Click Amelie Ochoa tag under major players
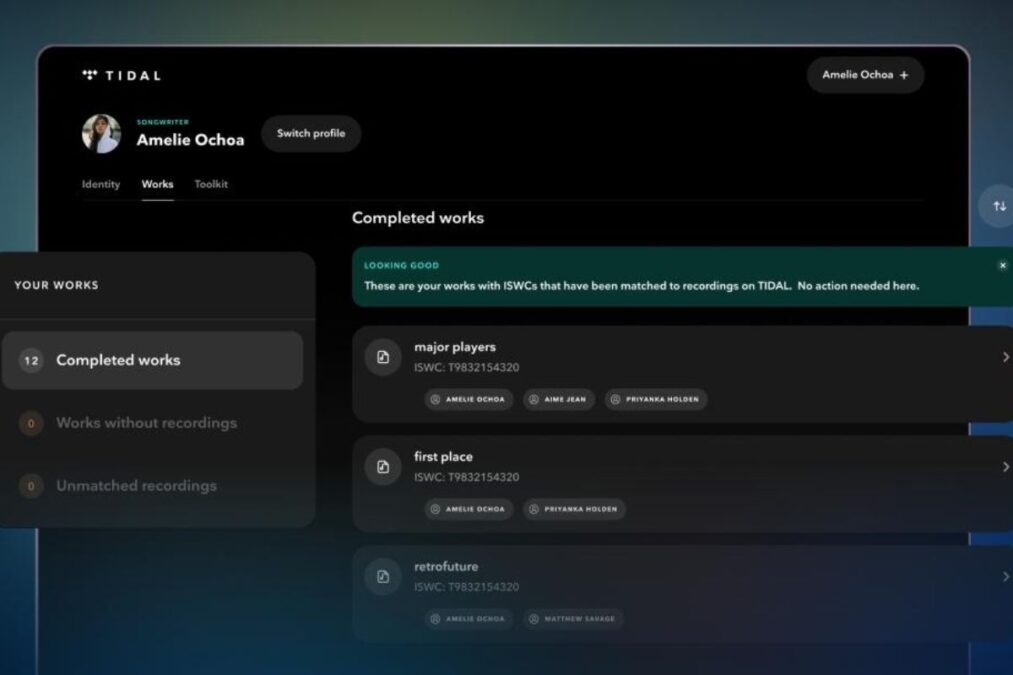1013x675 pixels. [x=468, y=399]
